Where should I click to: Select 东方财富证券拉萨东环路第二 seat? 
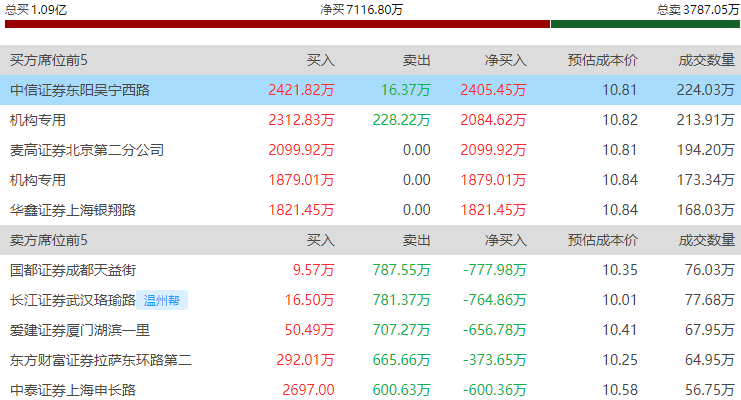[x=101, y=360]
